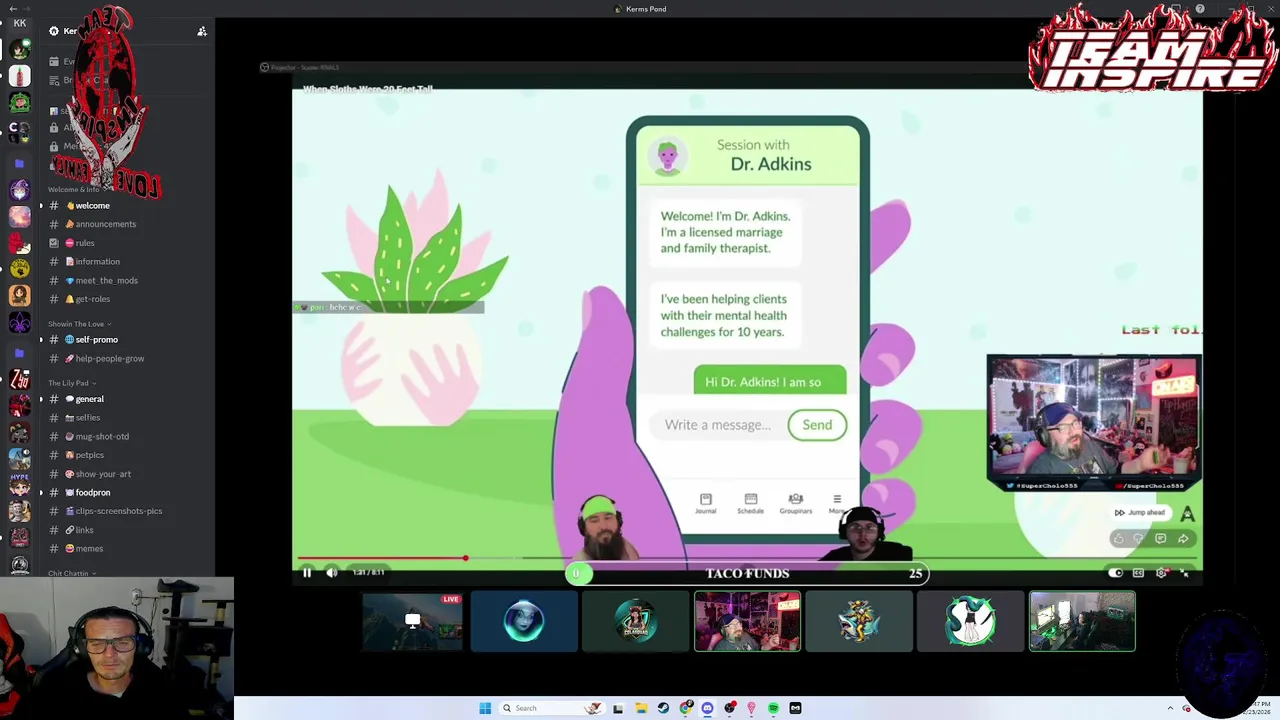The image size is (1280, 720).
Task: Mute the video volume icon
Action: coord(332,573)
